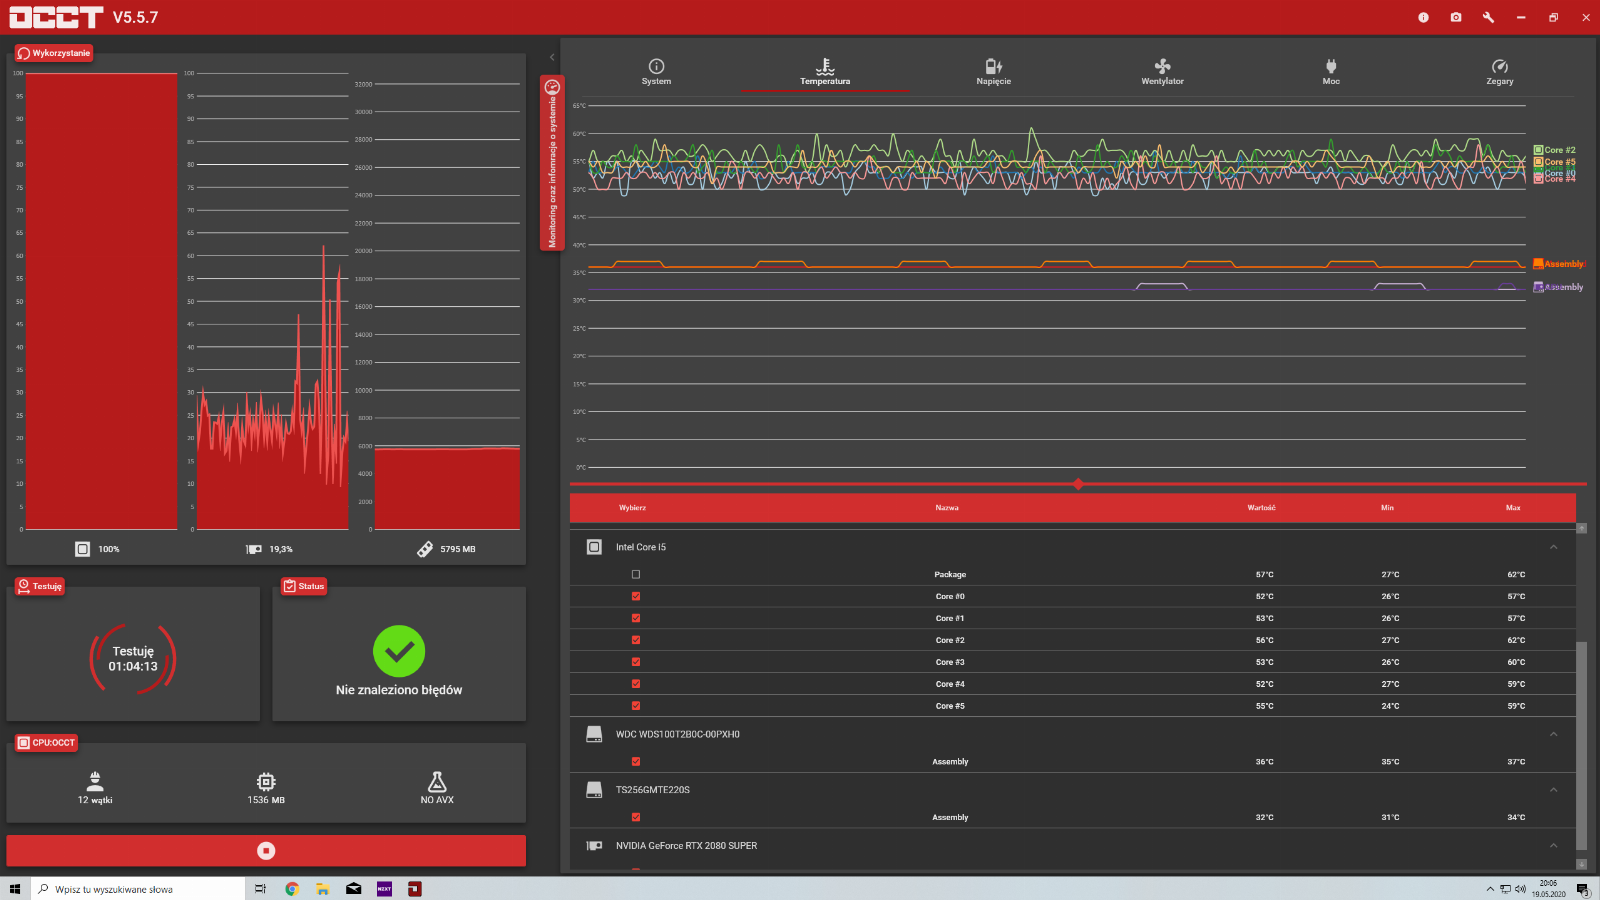The width and height of the screenshot is (1600, 900).
Task: Open Task View on the taskbar
Action: click(260, 889)
